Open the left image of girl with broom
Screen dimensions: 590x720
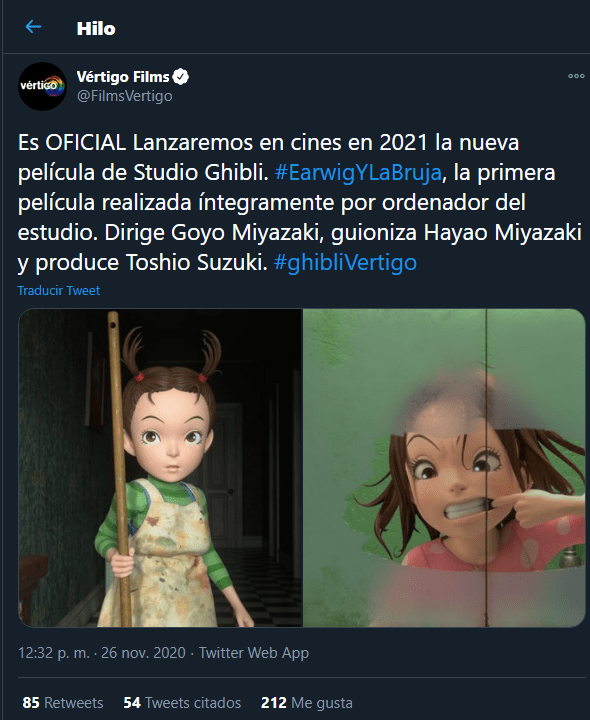coord(160,468)
